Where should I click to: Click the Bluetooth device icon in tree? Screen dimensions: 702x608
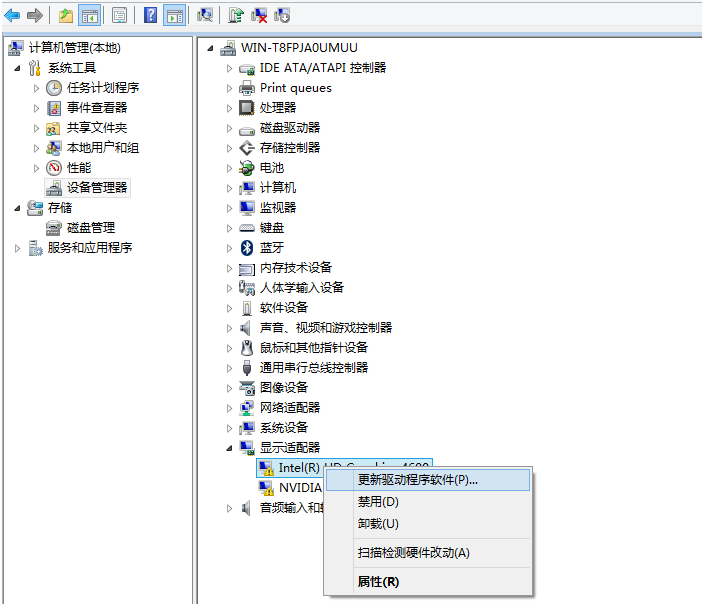point(247,247)
